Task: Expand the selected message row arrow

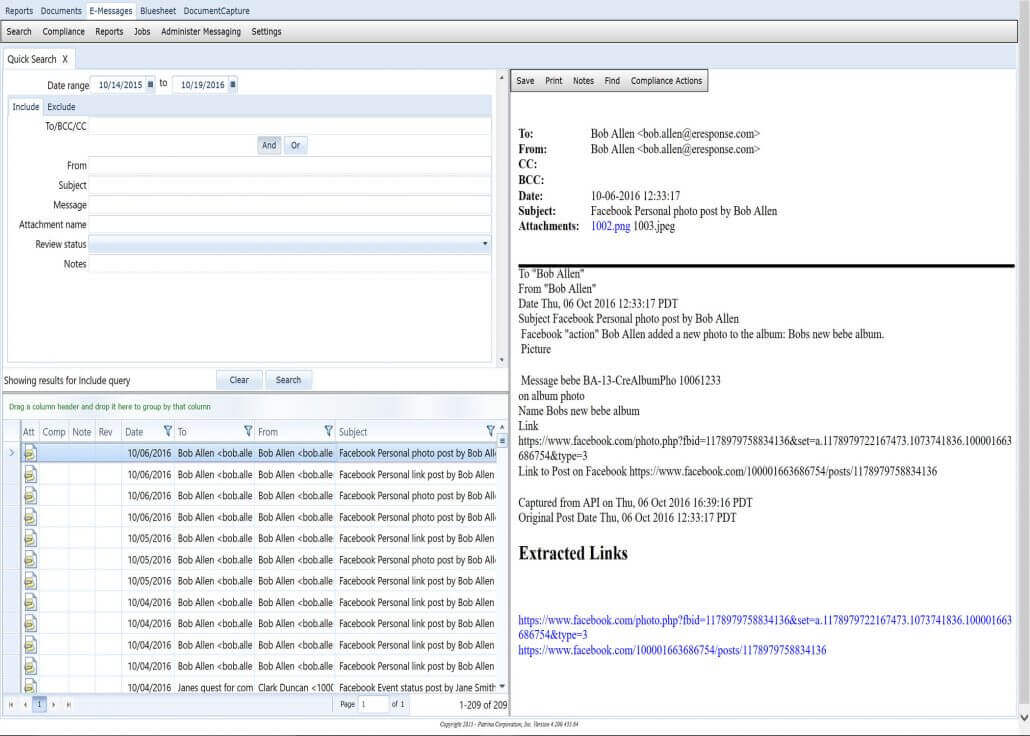Action: click(10, 452)
